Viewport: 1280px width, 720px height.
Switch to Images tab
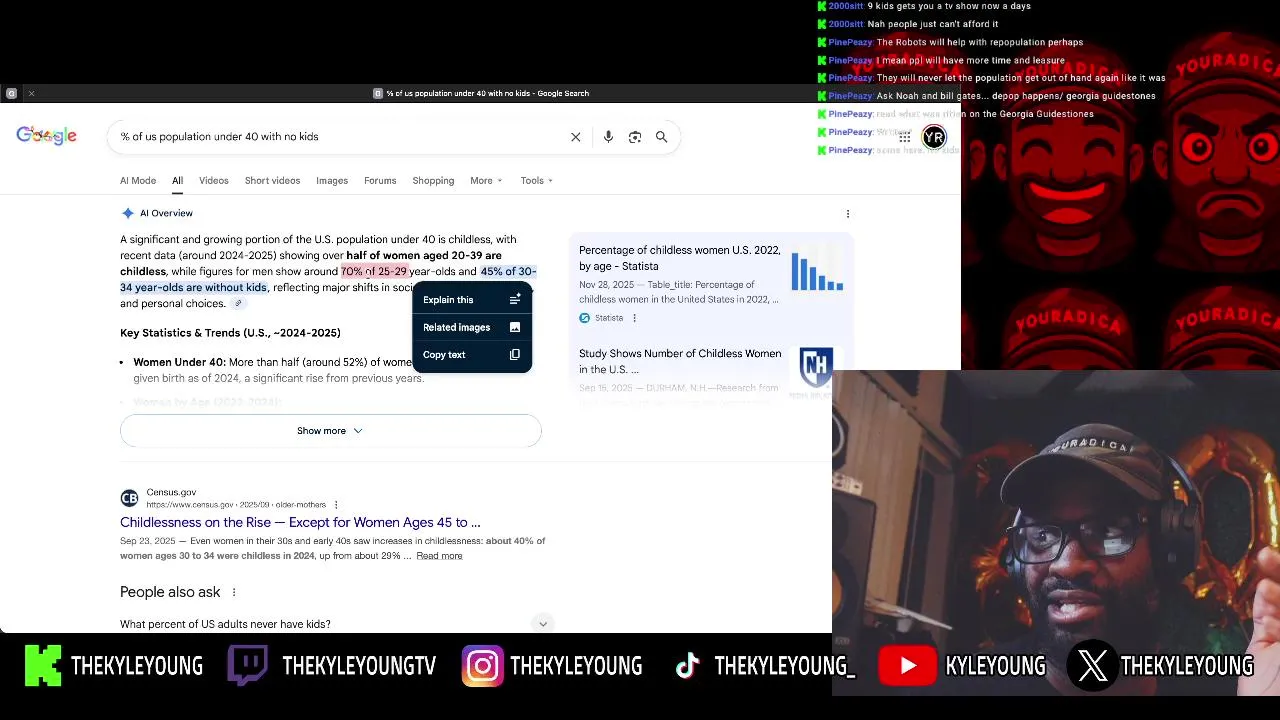[x=332, y=181]
